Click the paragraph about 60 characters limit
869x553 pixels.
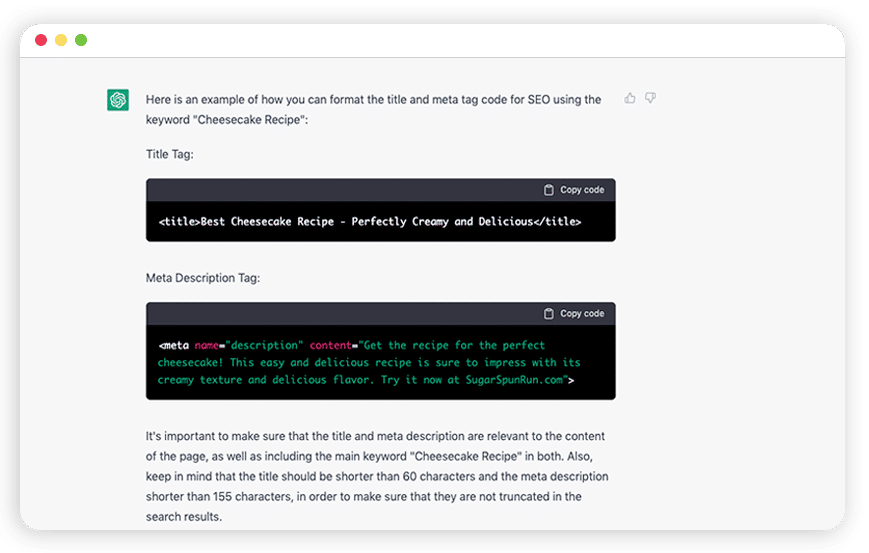coord(377,477)
